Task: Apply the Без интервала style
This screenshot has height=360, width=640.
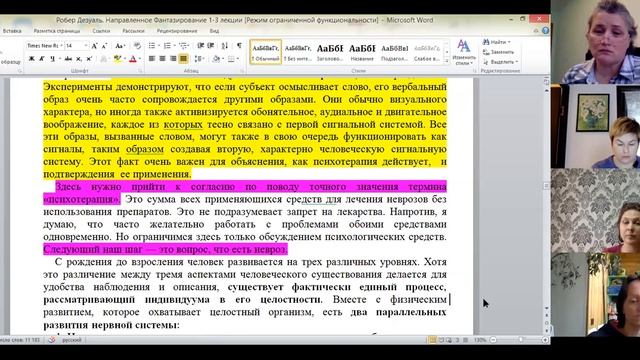Action: click(298, 52)
